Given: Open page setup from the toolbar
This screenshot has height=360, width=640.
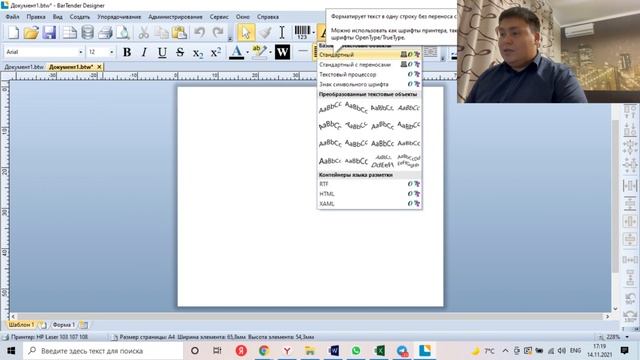Looking at the screenshot, I should pos(69,32).
